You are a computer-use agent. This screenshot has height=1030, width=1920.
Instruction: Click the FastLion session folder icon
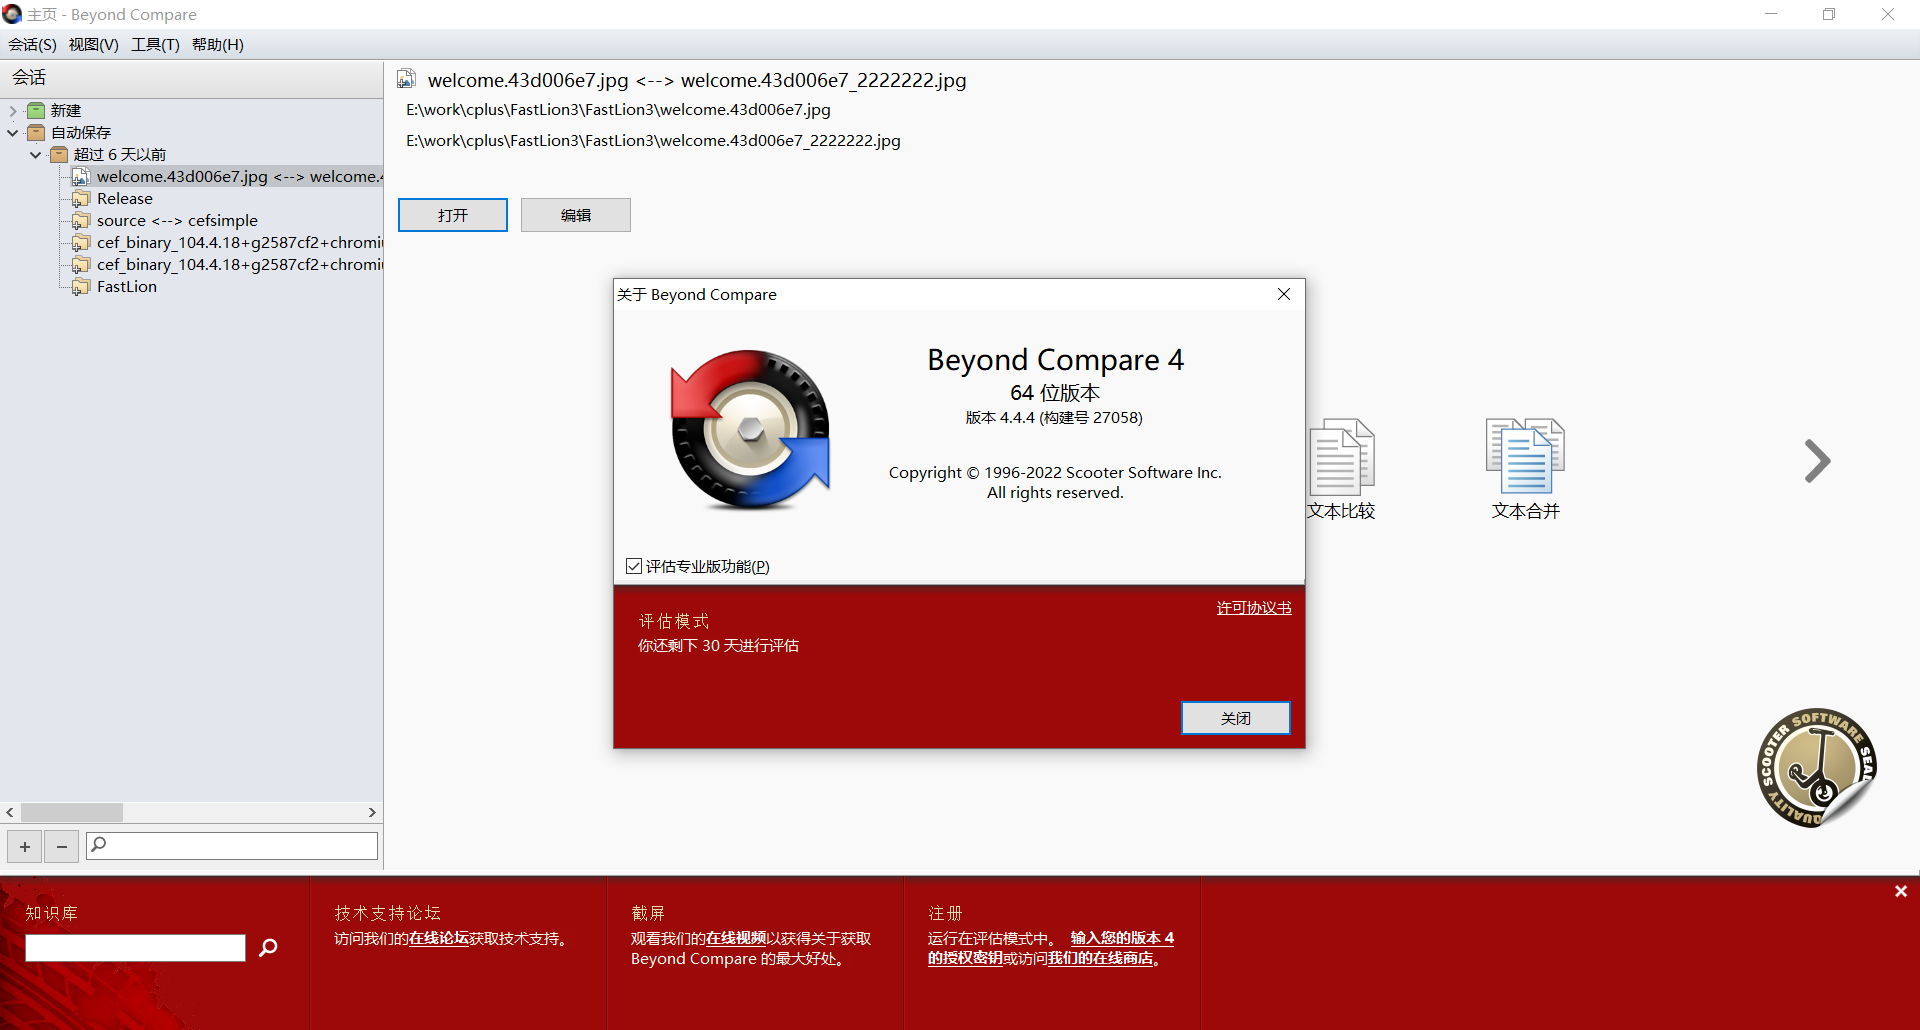pyautogui.click(x=81, y=287)
